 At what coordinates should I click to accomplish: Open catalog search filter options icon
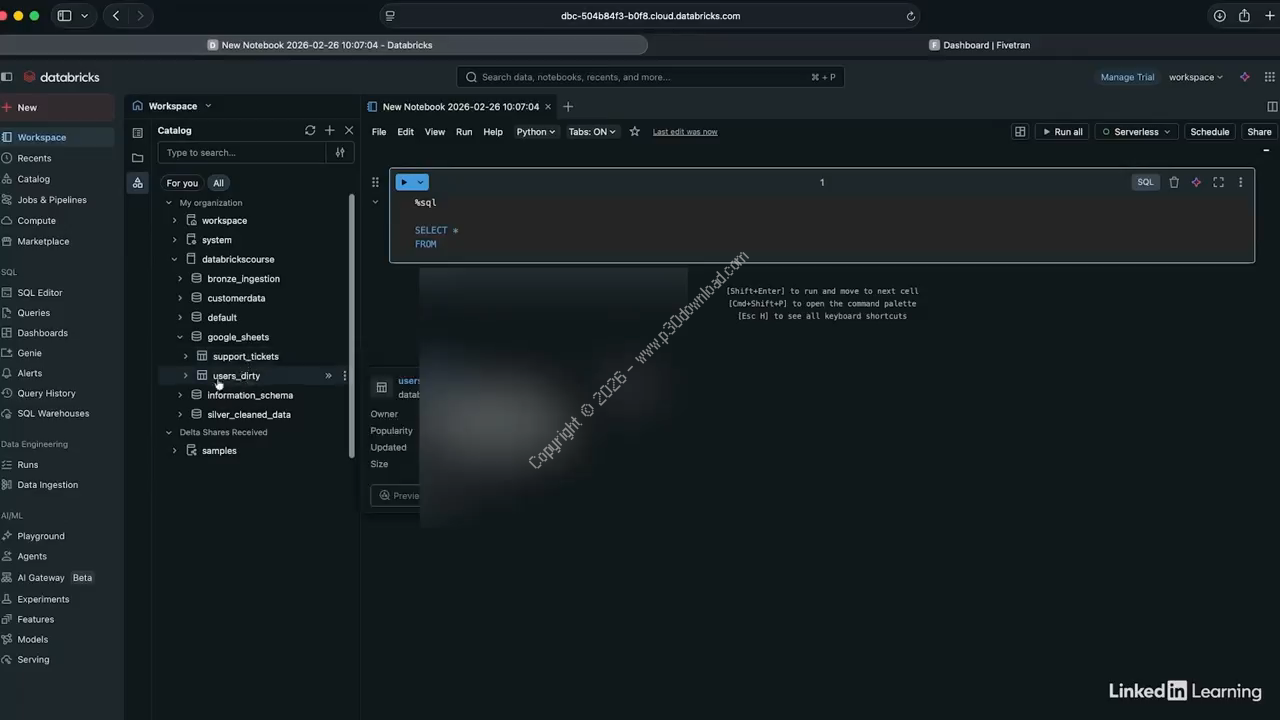(x=340, y=152)
